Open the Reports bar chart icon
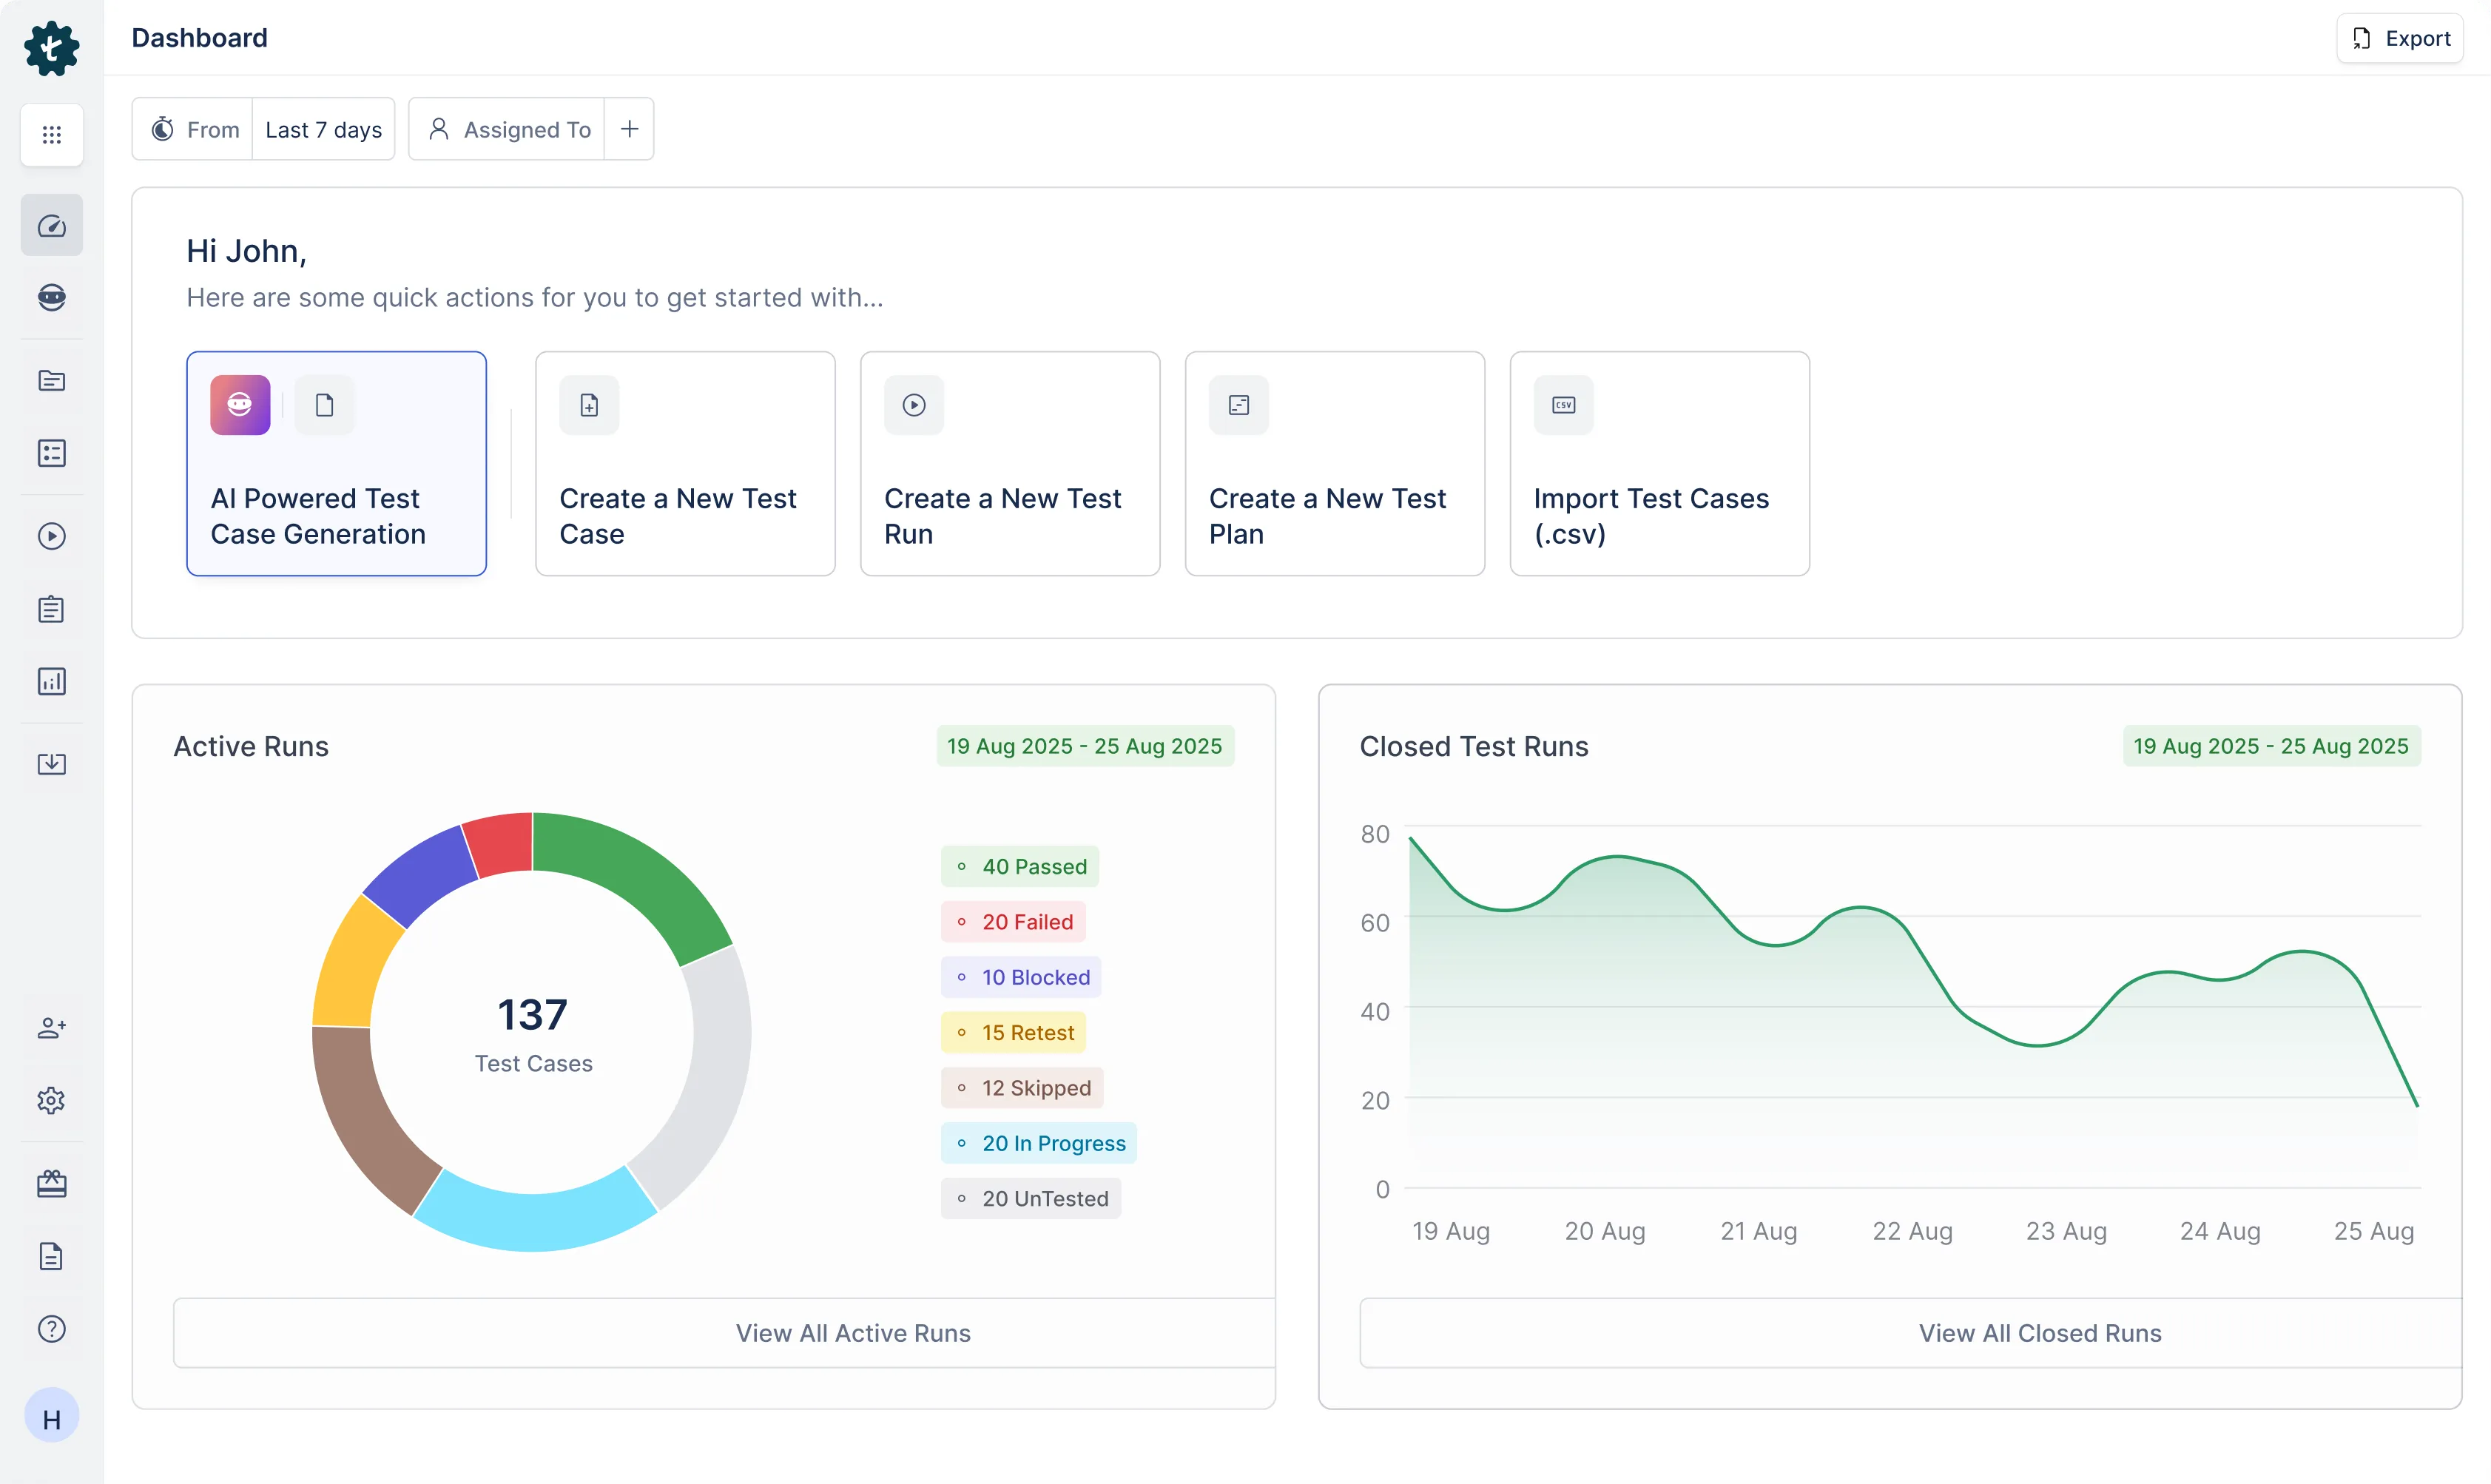The height and width of the screenshot is (1484, 2491). pos(51,681)
